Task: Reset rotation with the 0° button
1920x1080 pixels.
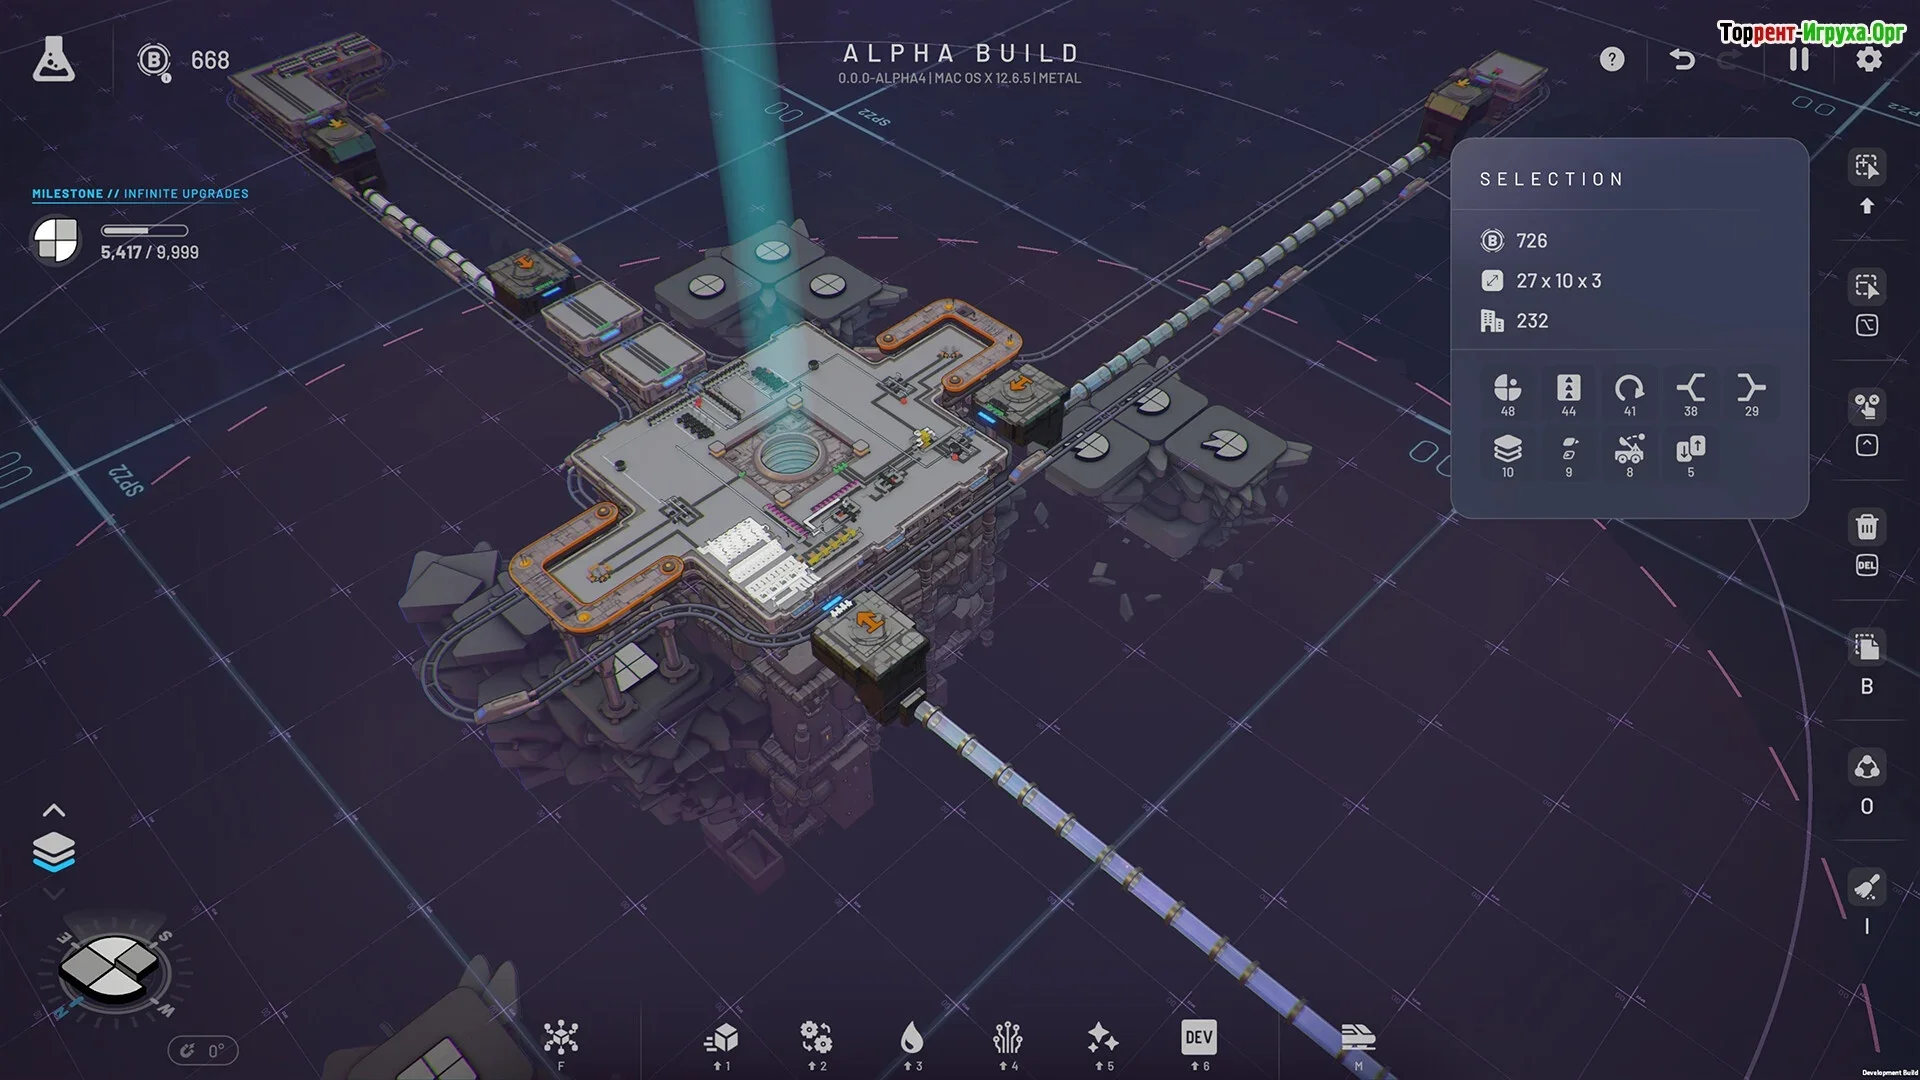Action: [x=203, y=1051]
